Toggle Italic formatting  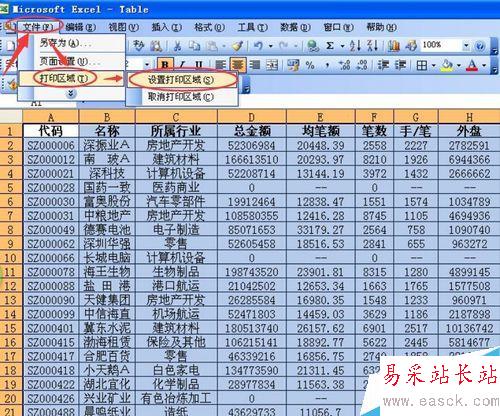182,65
